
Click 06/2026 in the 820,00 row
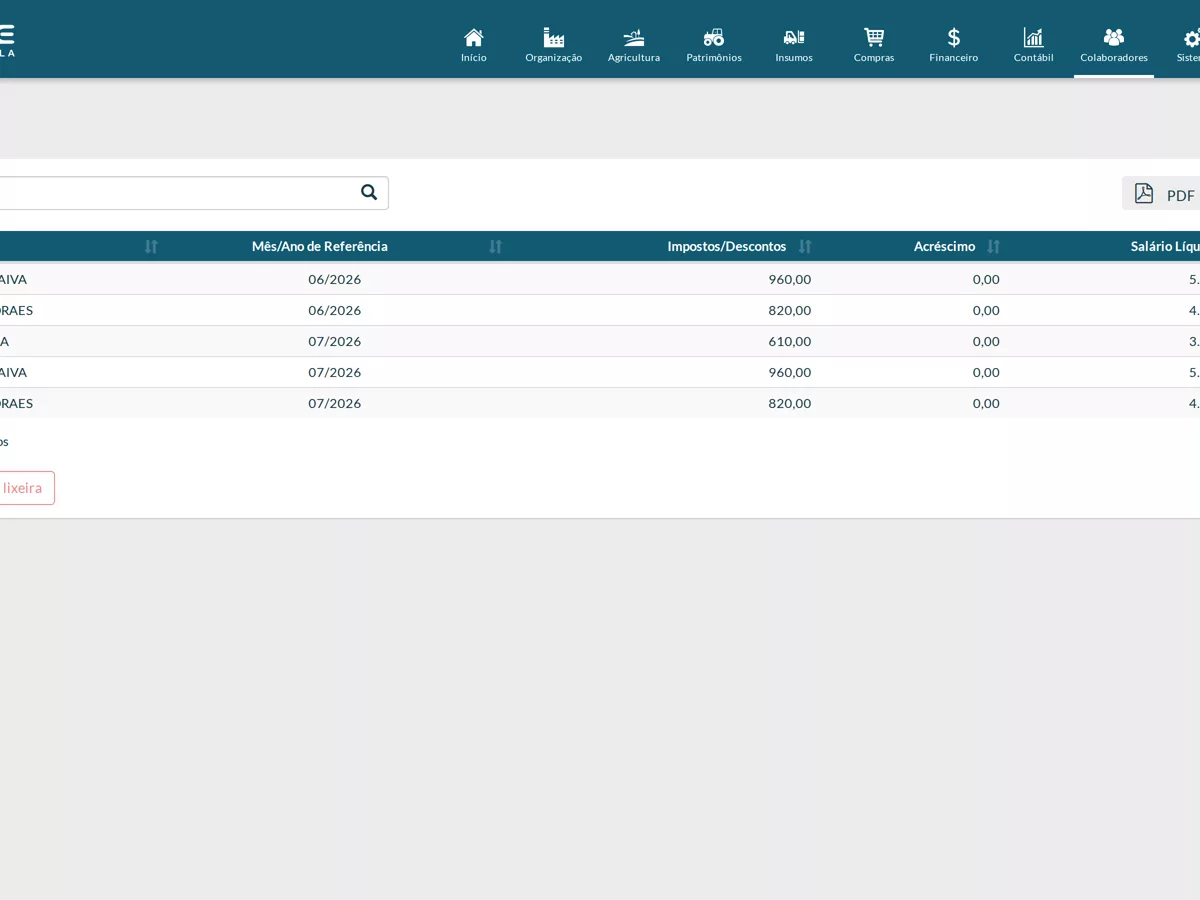pos(335,310)
